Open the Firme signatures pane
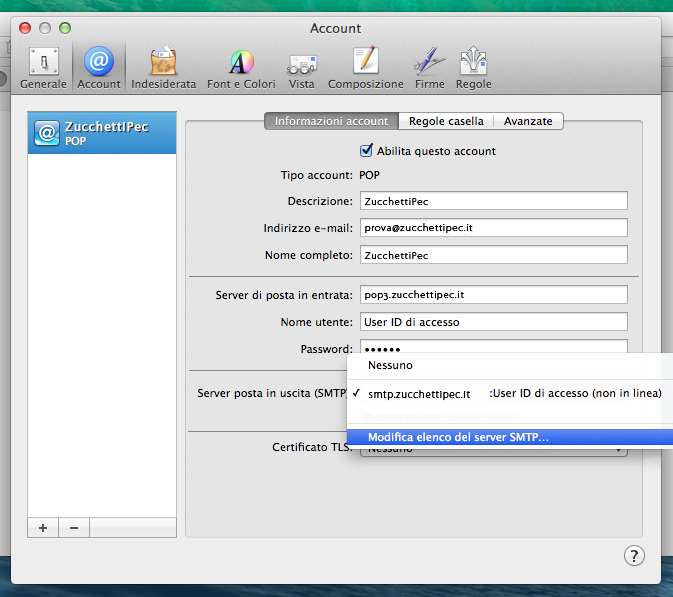 click(430, 68)
